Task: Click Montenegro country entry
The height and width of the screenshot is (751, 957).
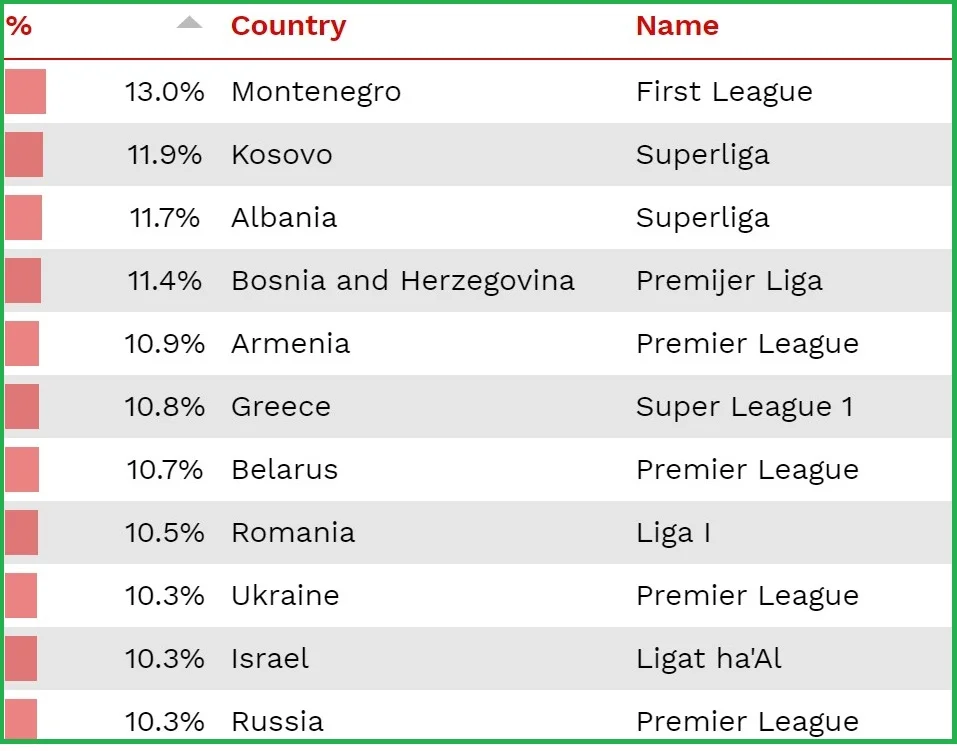Action: (316, 92)
